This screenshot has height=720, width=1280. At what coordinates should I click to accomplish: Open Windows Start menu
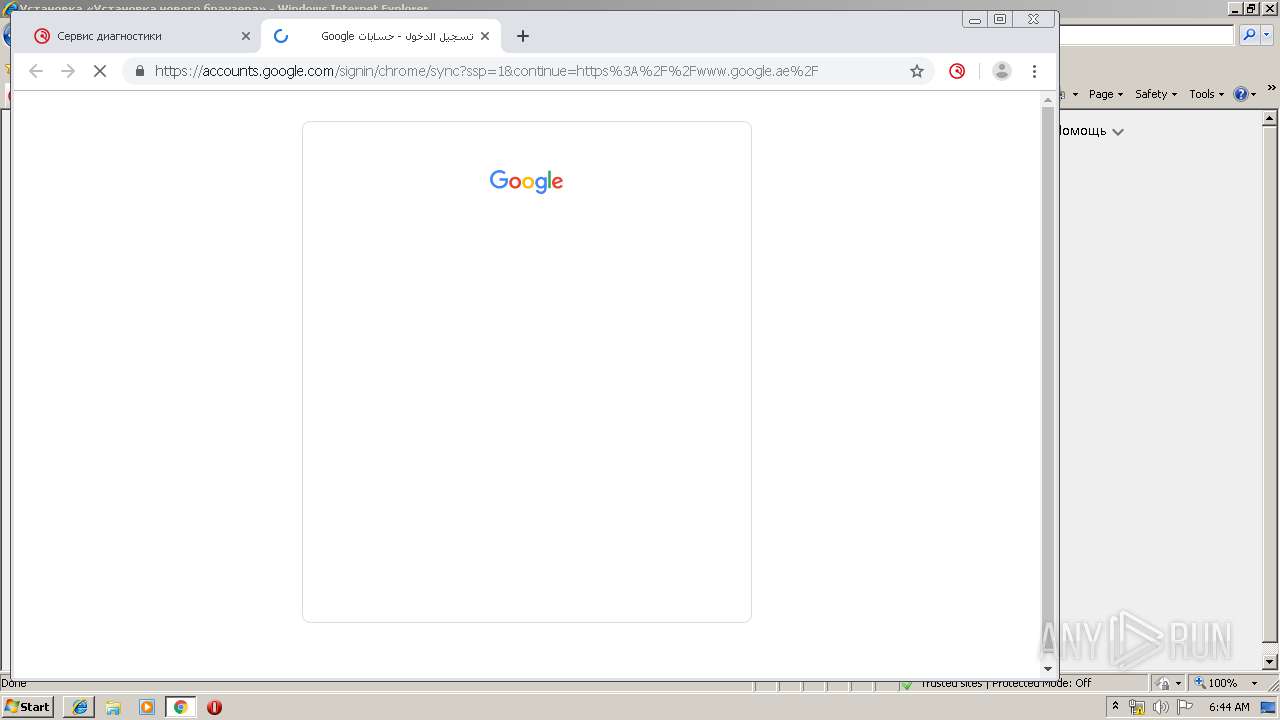point(28,707)
